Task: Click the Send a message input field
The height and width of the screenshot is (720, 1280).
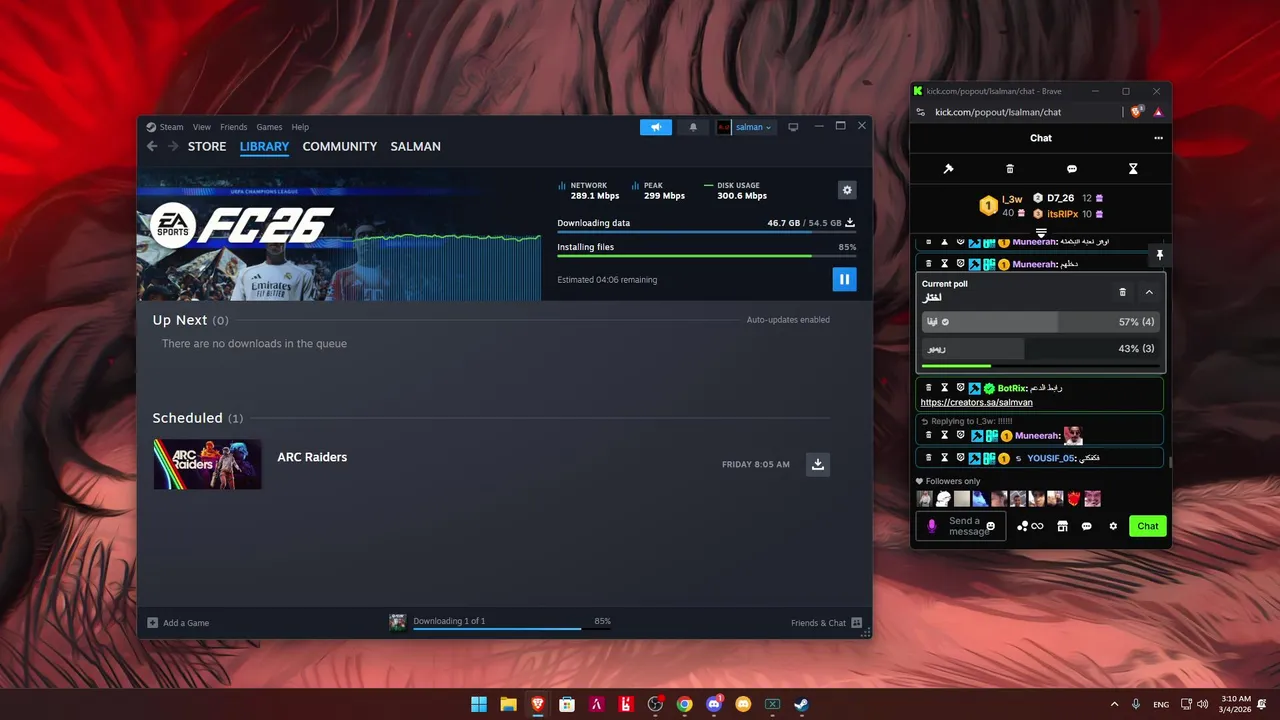Action: coord(960,526)
